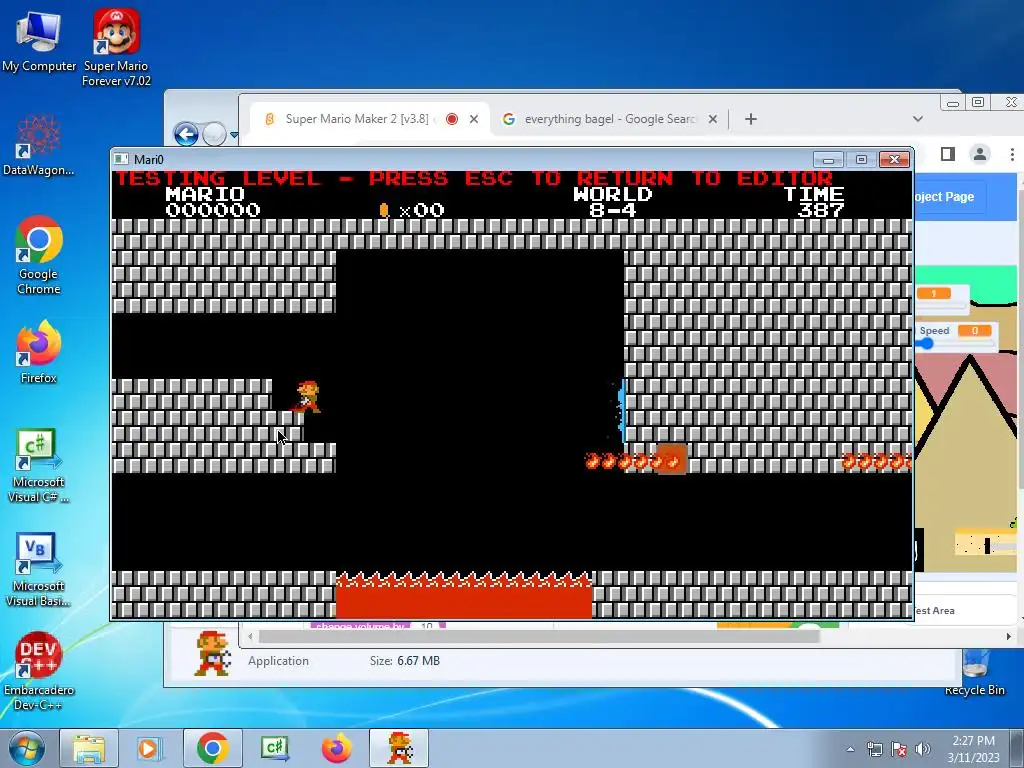This screenshot has width=1024, height=768.
Task: Click the Mario application file icon
Action: (213, 653)
